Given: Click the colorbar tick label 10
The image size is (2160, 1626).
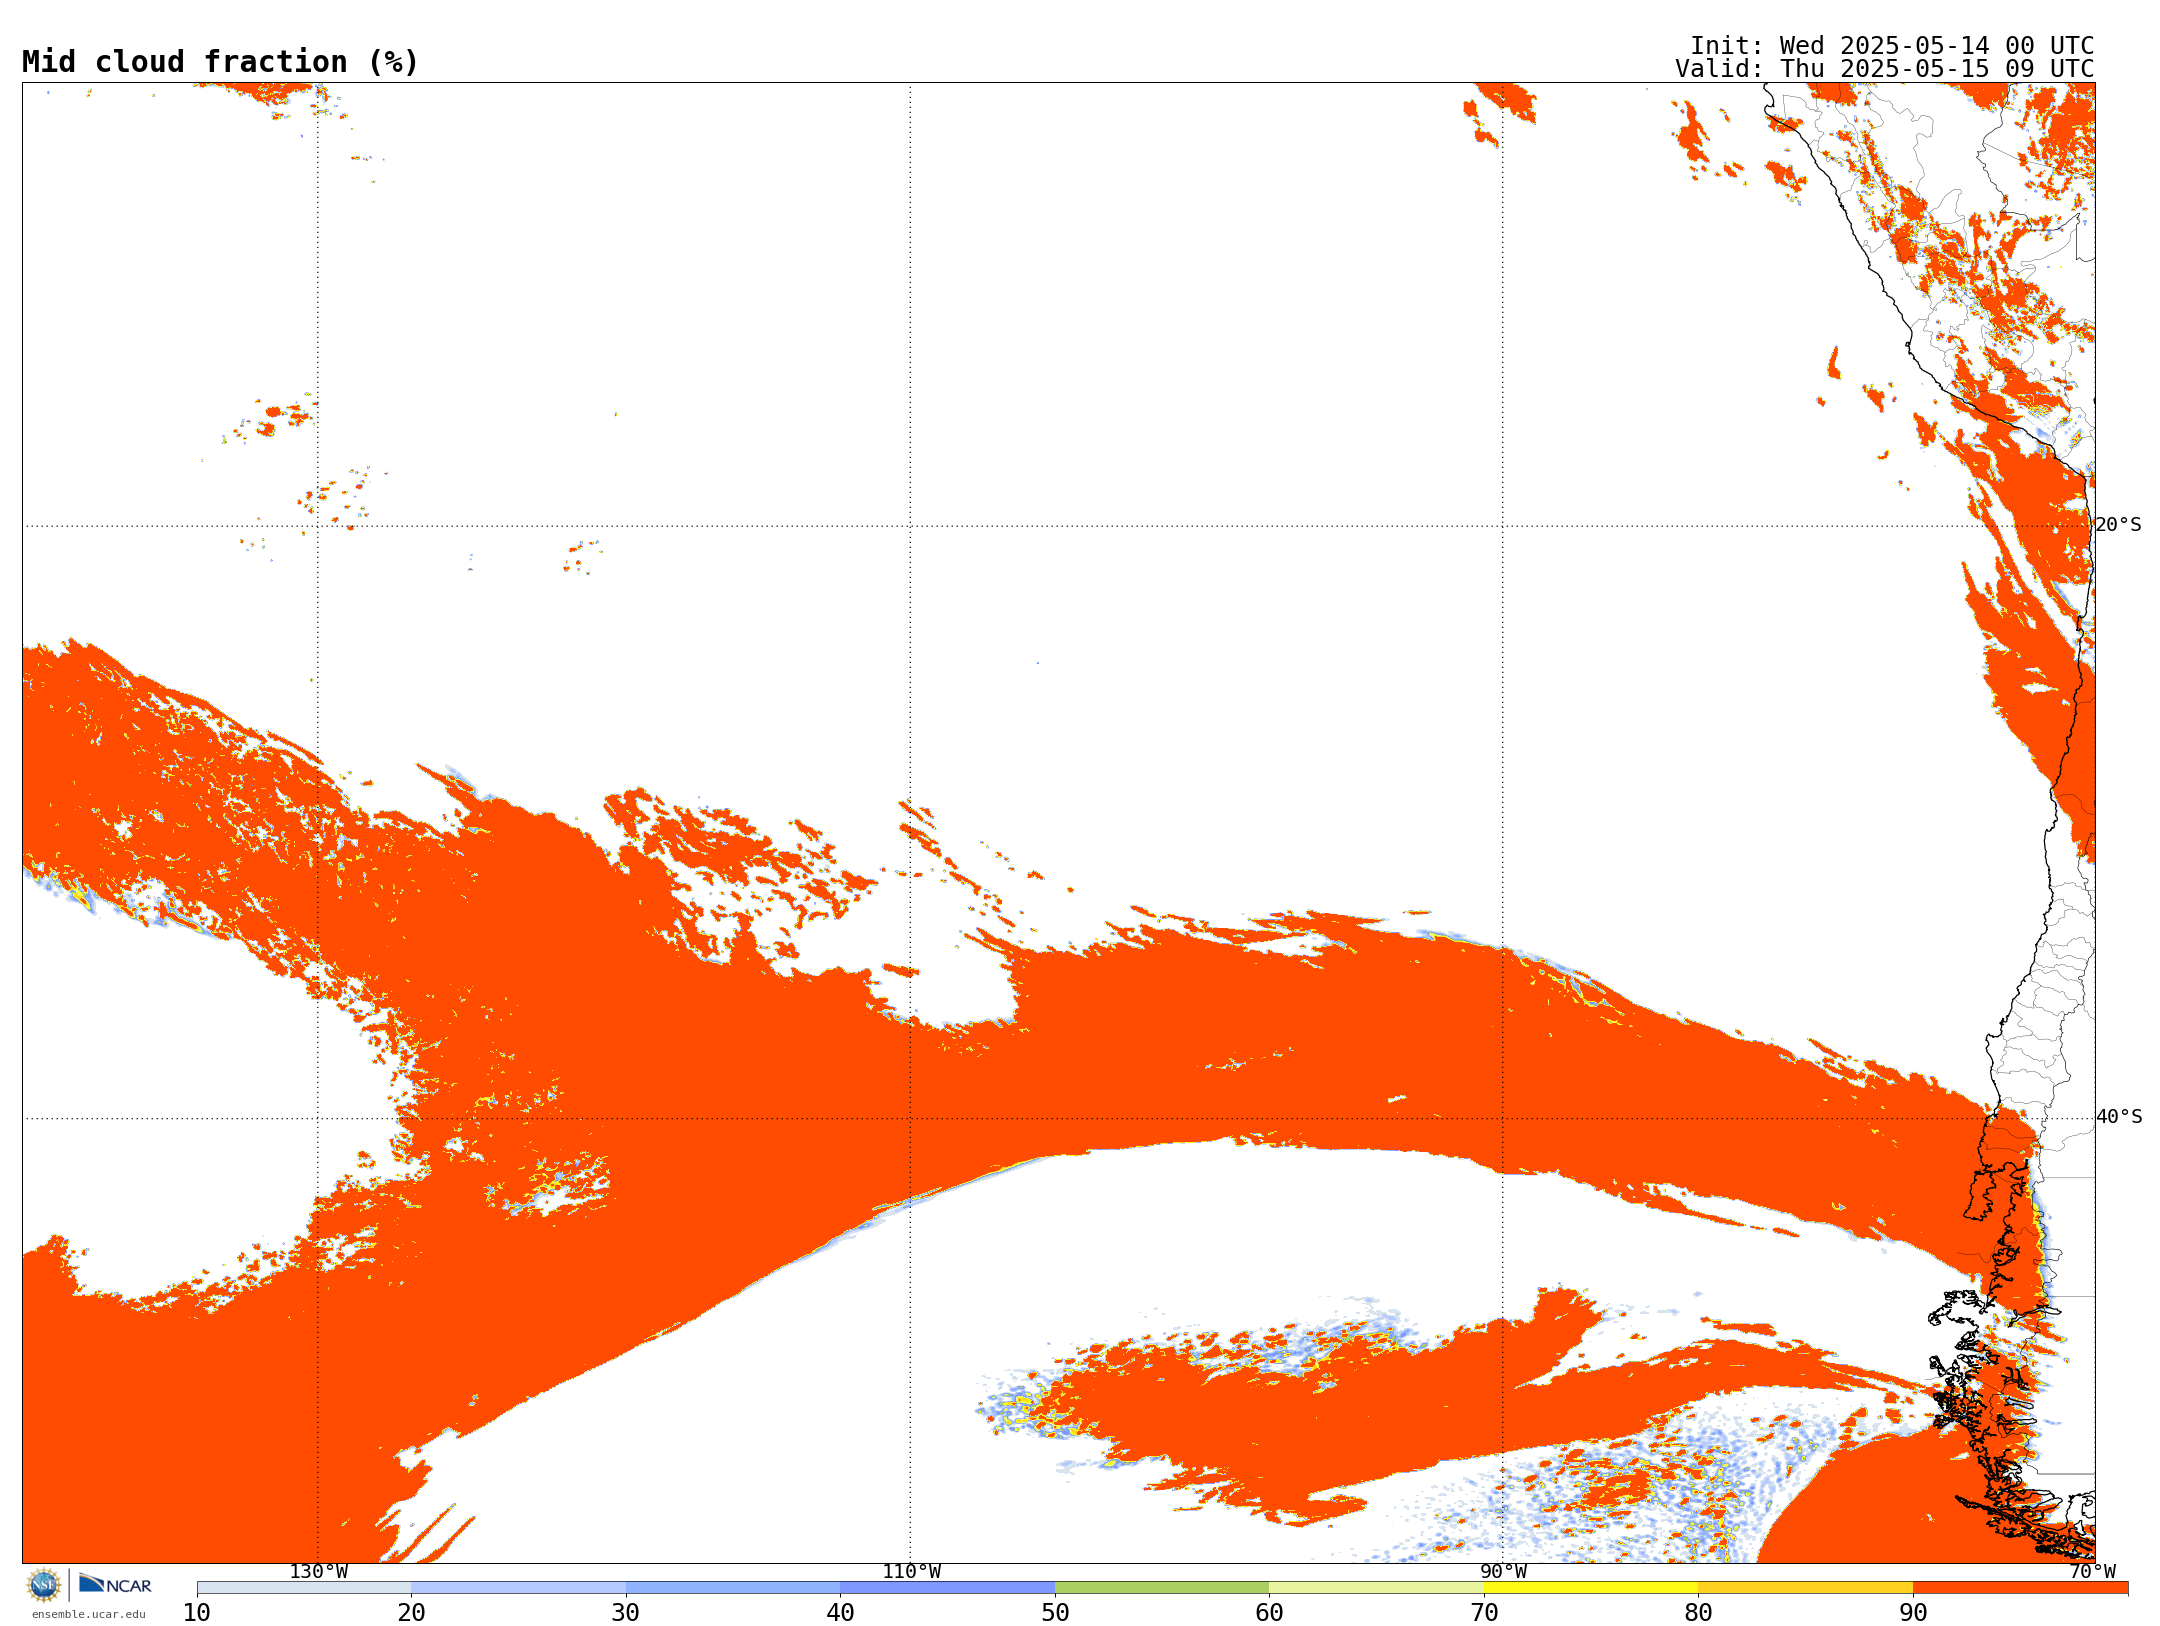Looking at the screenshot, I should (x=197, y=1613).
